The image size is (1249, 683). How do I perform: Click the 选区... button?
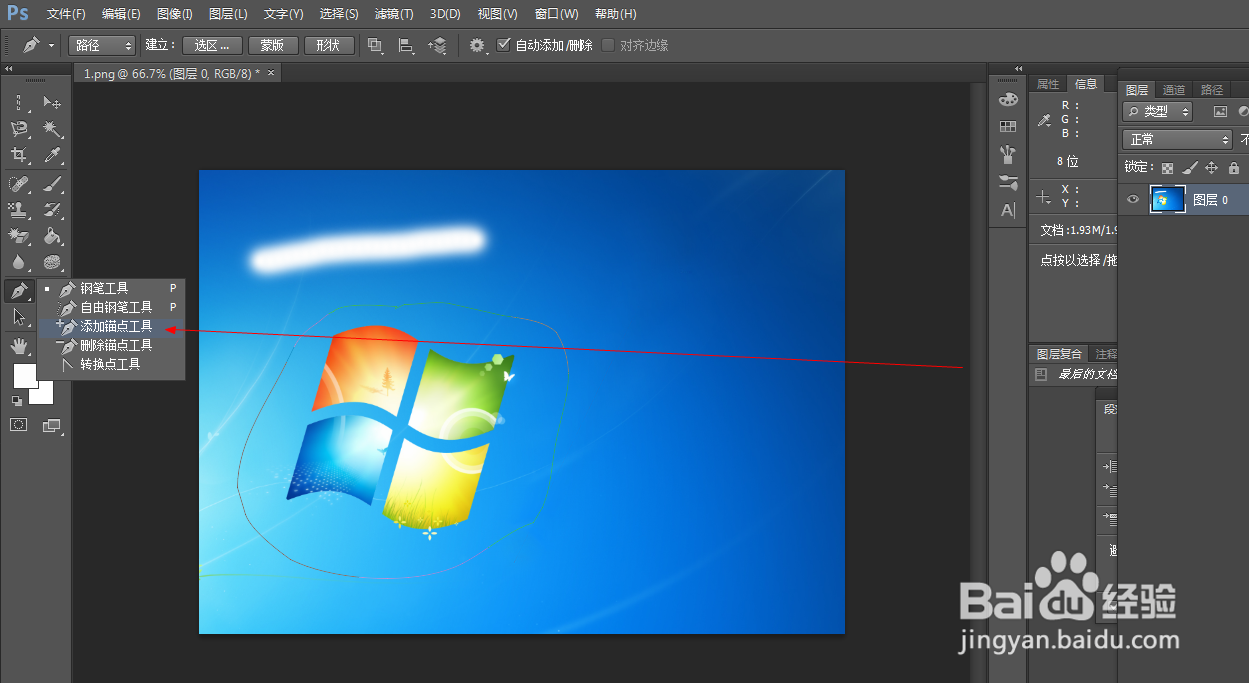[x=213, y=45]
